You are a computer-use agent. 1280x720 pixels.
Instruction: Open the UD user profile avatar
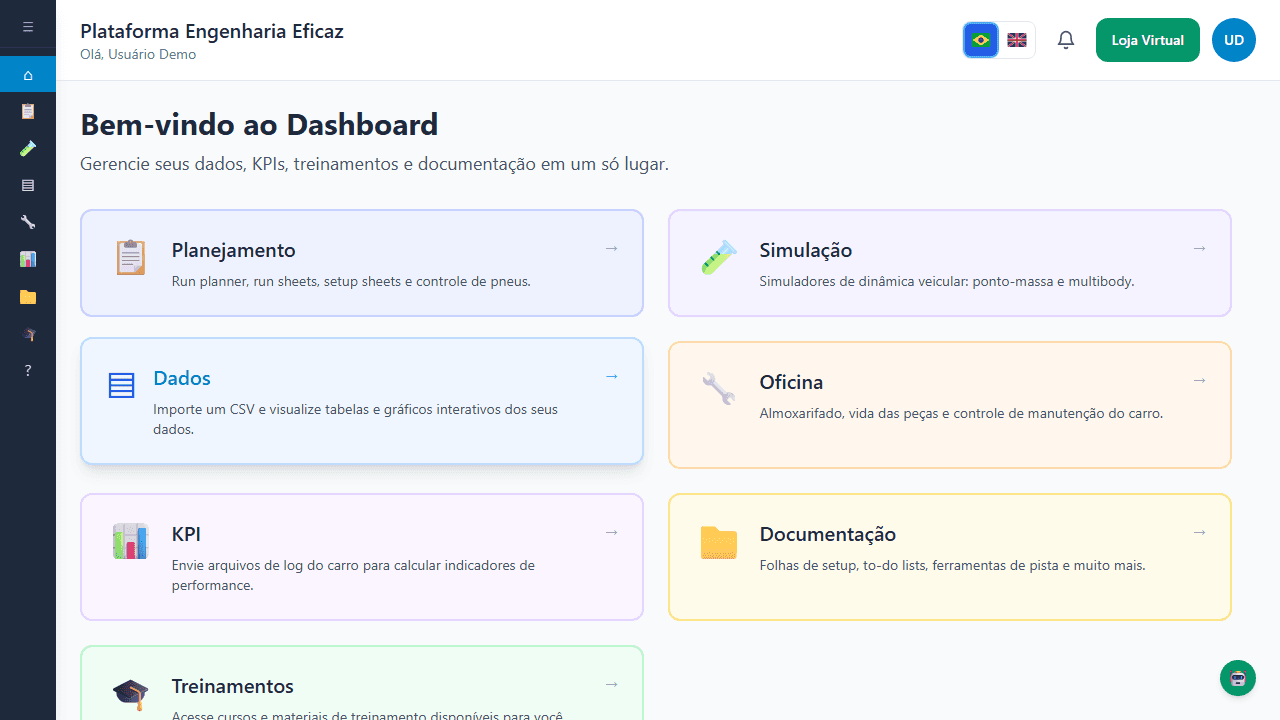(x=1233, y=40)
